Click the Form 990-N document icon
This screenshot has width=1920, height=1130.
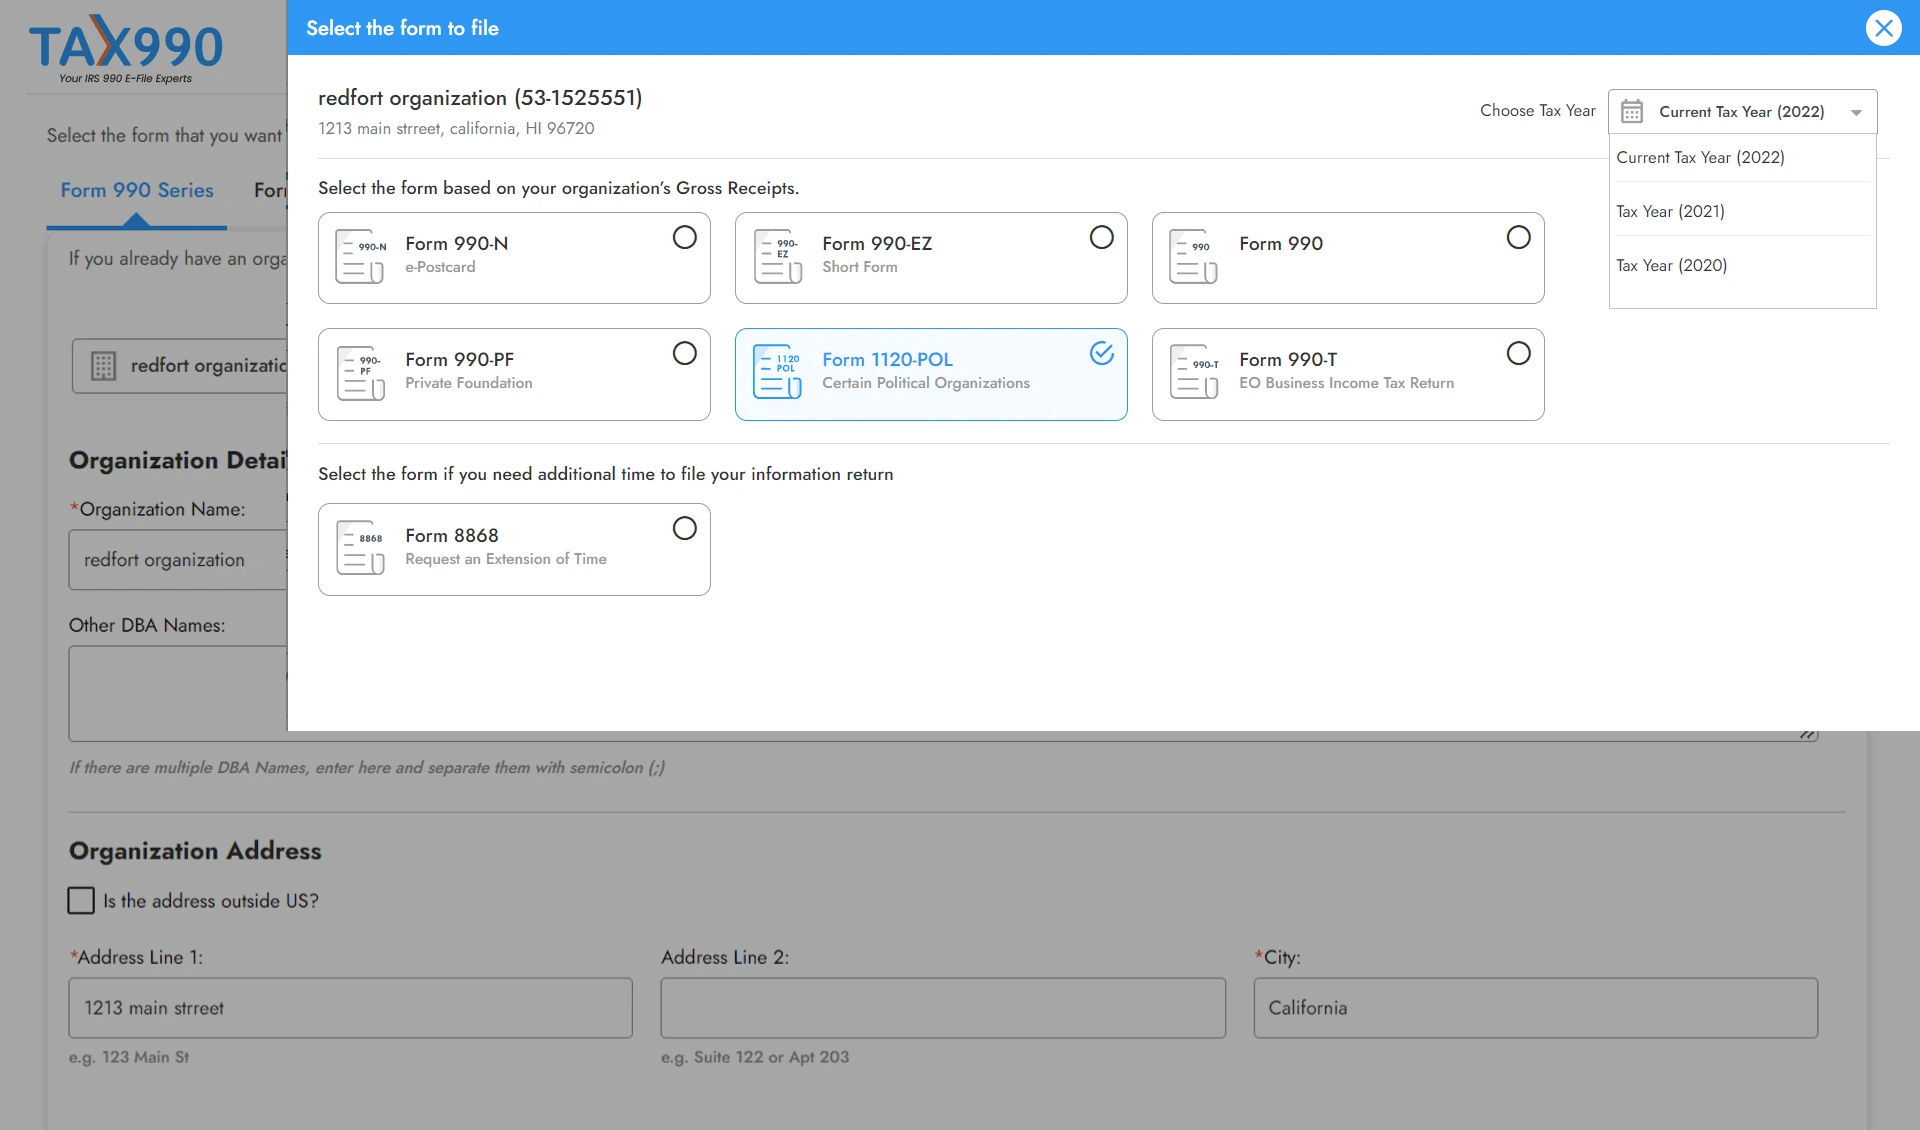pyautogui.click(x=360, y=257)
